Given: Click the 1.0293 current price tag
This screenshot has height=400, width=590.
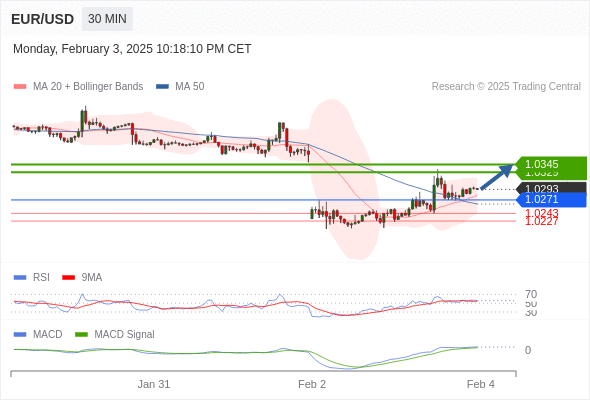Looking at the screenshot, I should click(551, 188).
